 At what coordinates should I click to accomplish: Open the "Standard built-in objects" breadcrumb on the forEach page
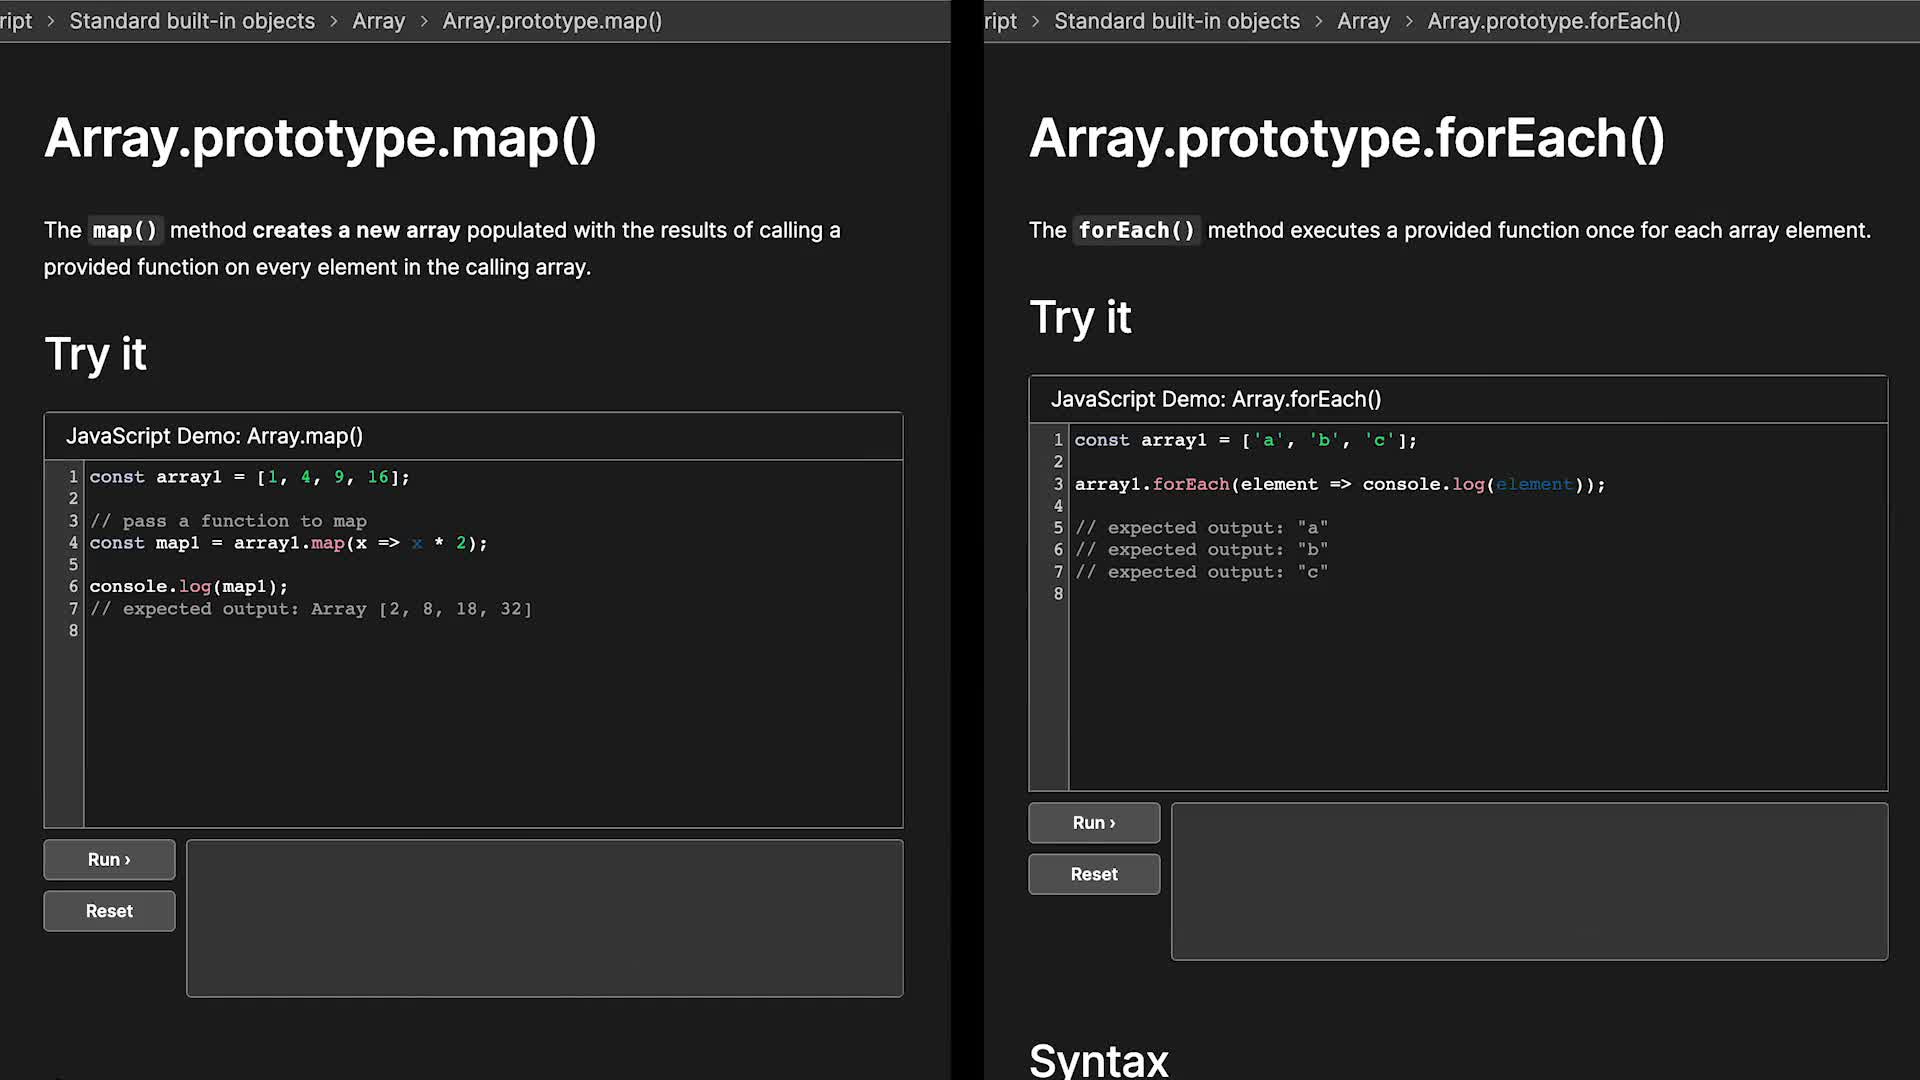pos(1176,20)
